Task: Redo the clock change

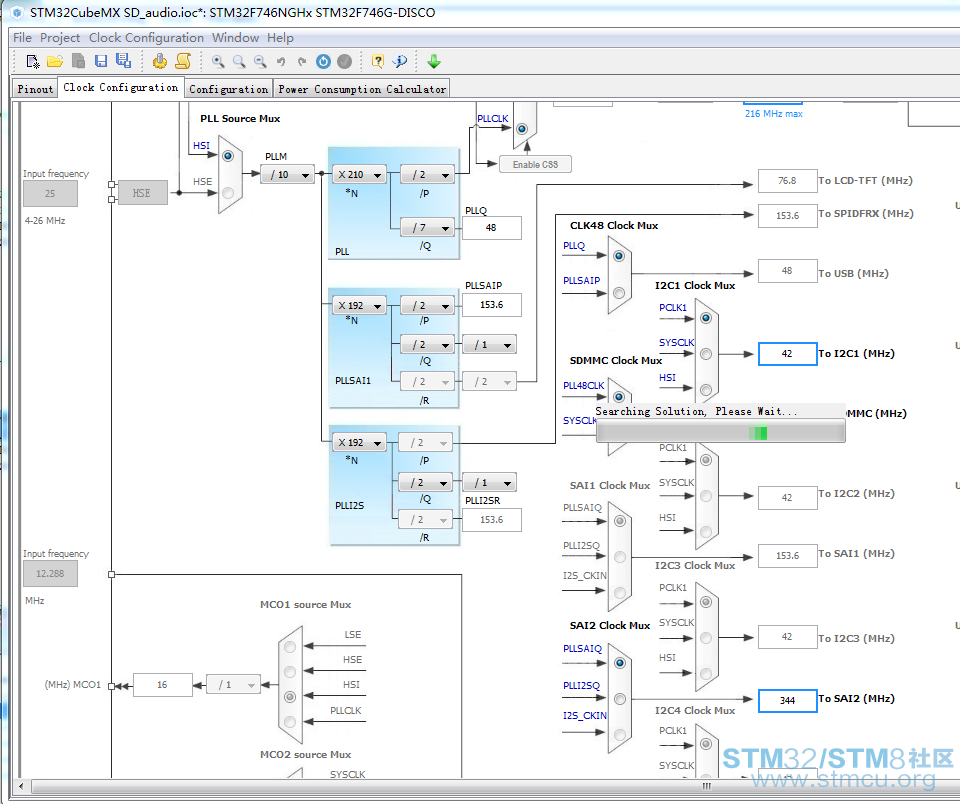Action: click(302, 61)
